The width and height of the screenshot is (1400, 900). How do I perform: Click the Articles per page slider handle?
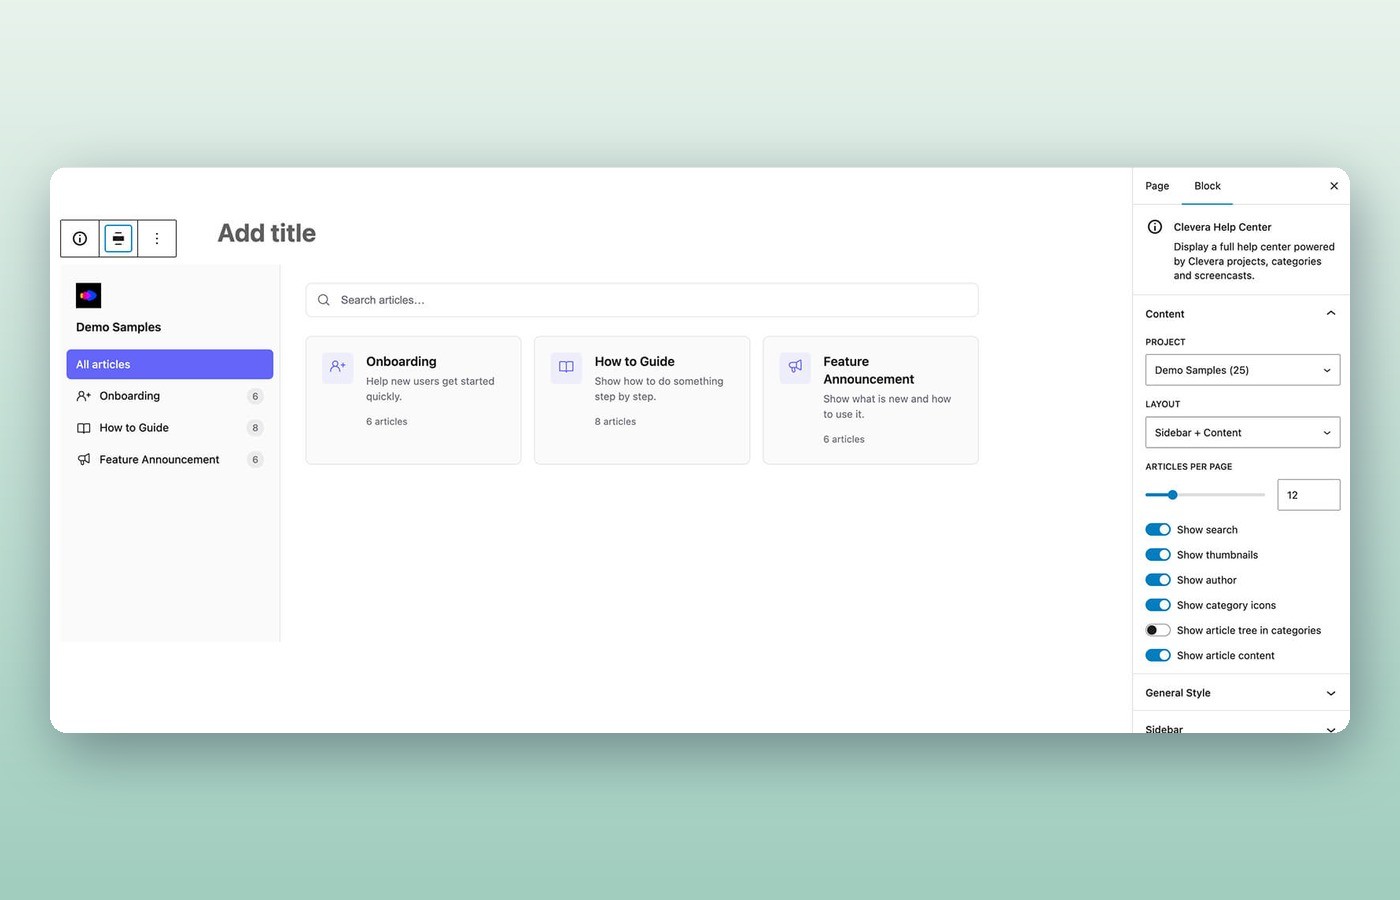[x=1173, y=495]
